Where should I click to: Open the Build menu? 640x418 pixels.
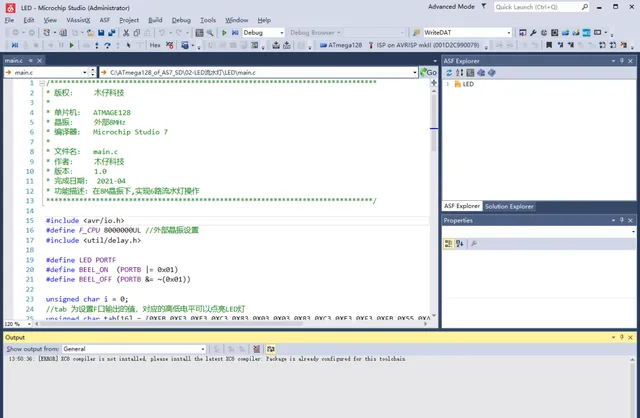155,20
